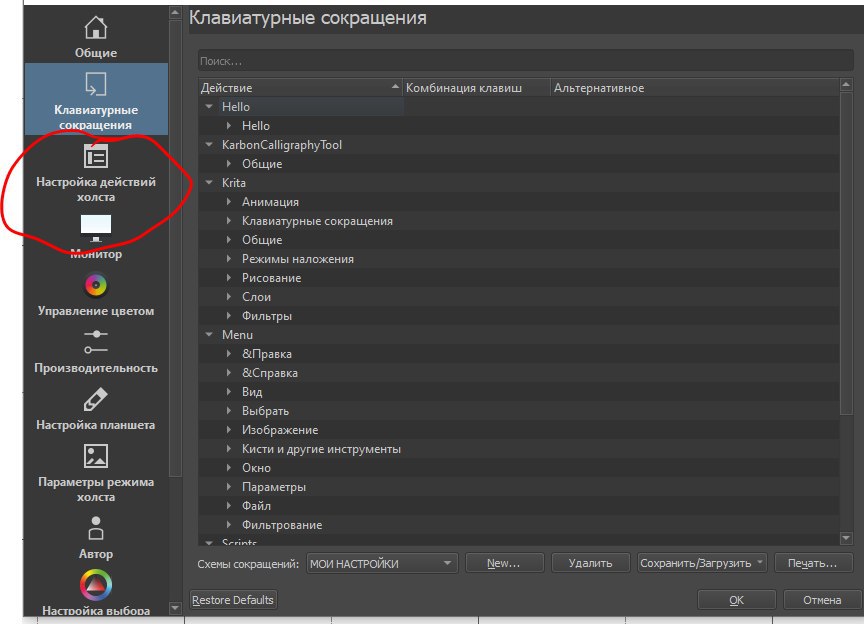Open the Автор person icon
The height and width of the screenshot is (624, 864).
96,528
